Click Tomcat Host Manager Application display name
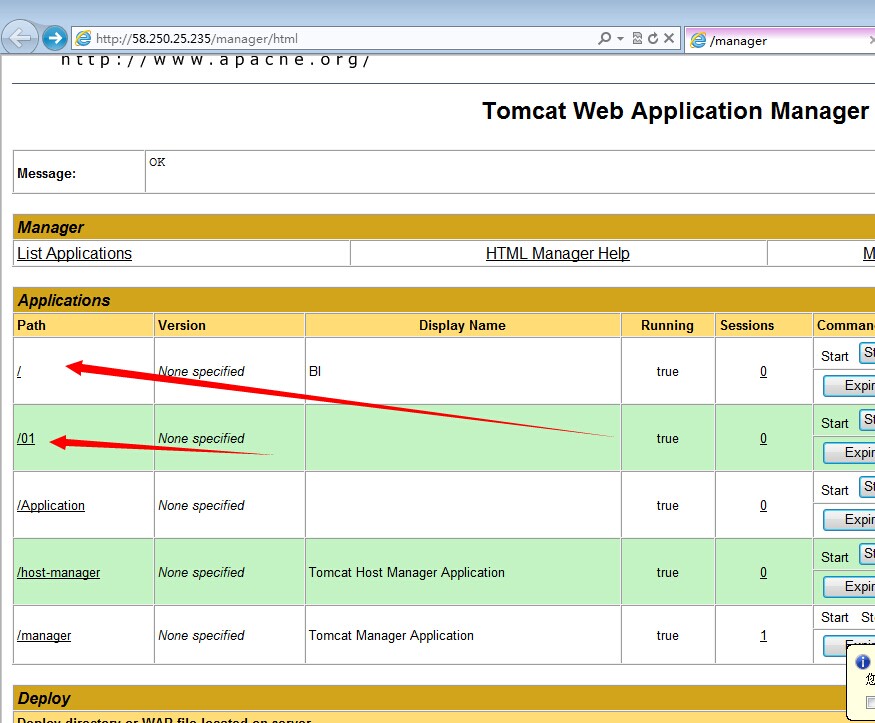The width and height of the screenshot is (875, 723). pyautogui.click(x=406, y=572)
